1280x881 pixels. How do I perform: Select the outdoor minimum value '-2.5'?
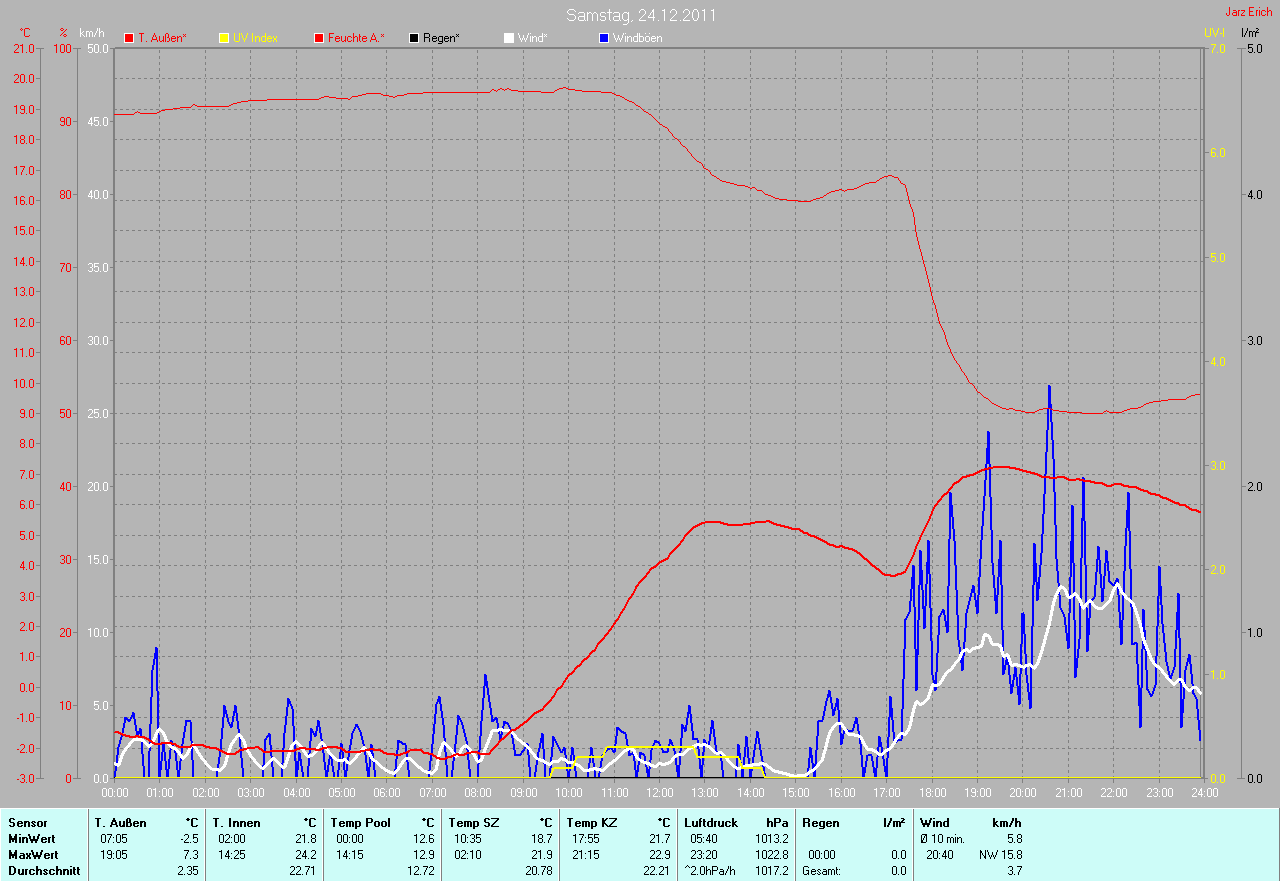[x=189, y=839]
